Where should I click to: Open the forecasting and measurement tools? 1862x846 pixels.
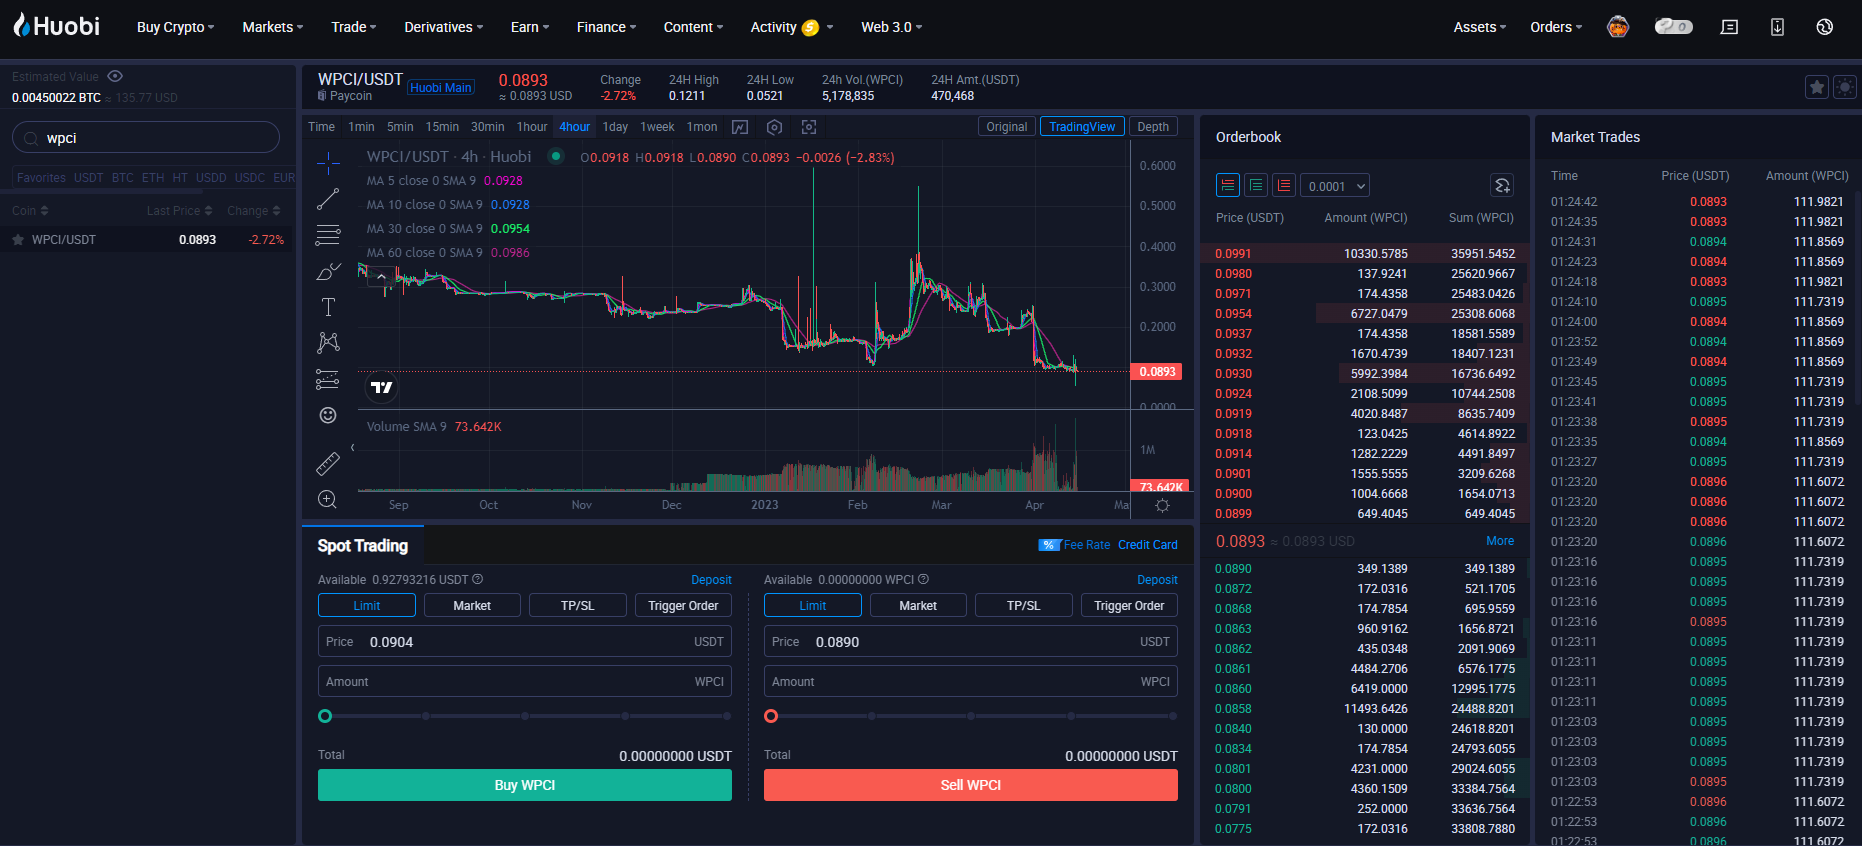click(x=328, y=379)
